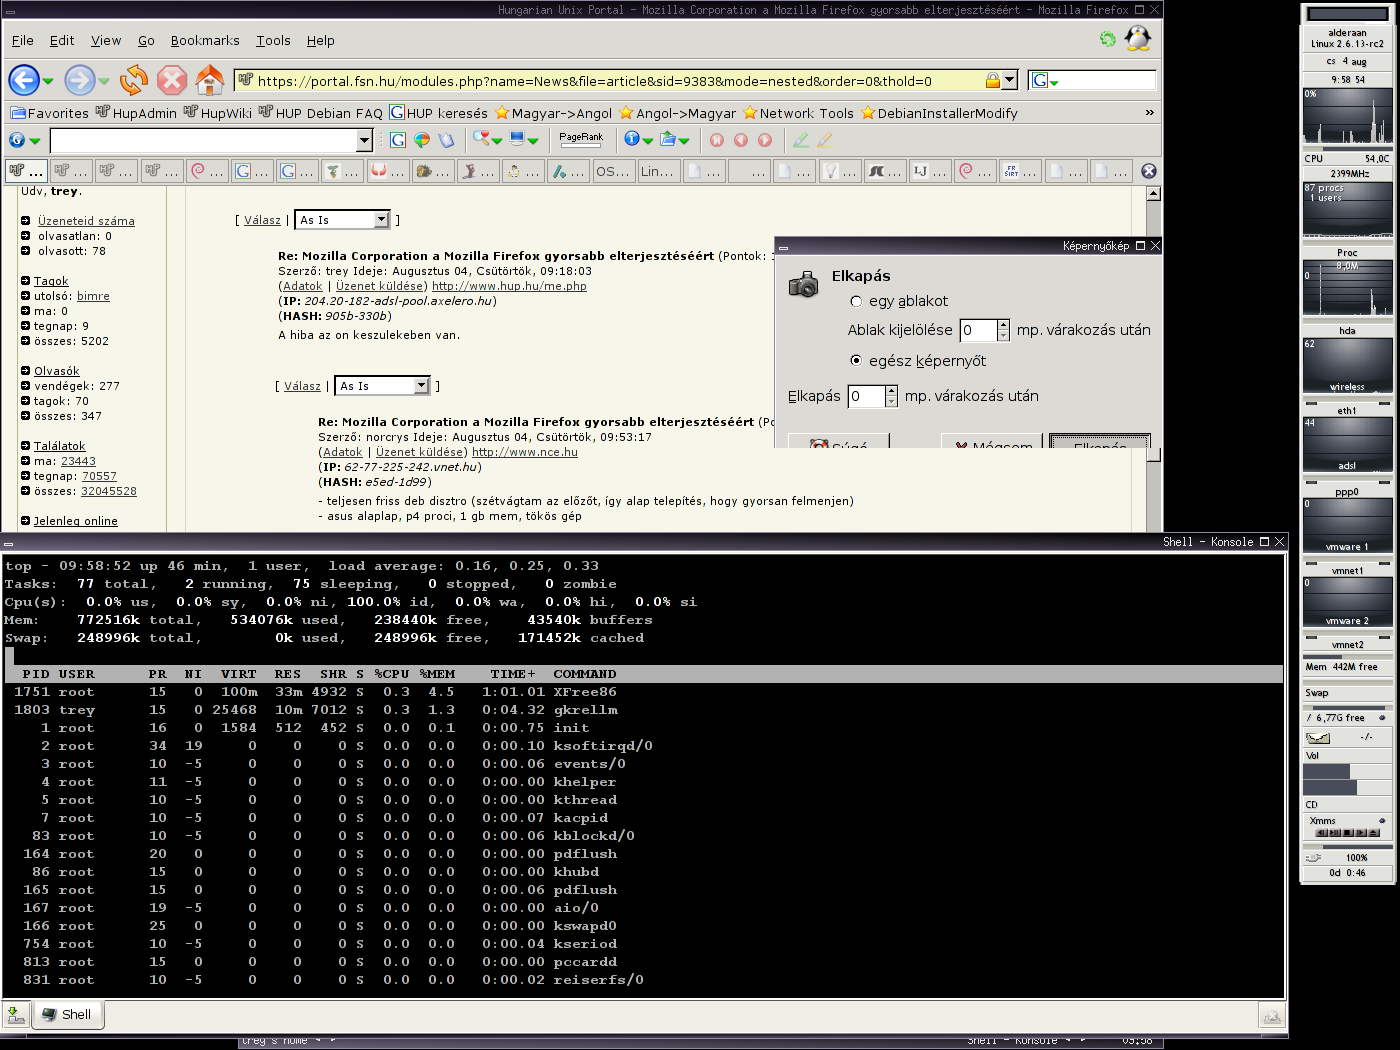The height and width of the screenshot is (1050, 1400).
Task: Open the File menu
Action: tap(23, 40)
